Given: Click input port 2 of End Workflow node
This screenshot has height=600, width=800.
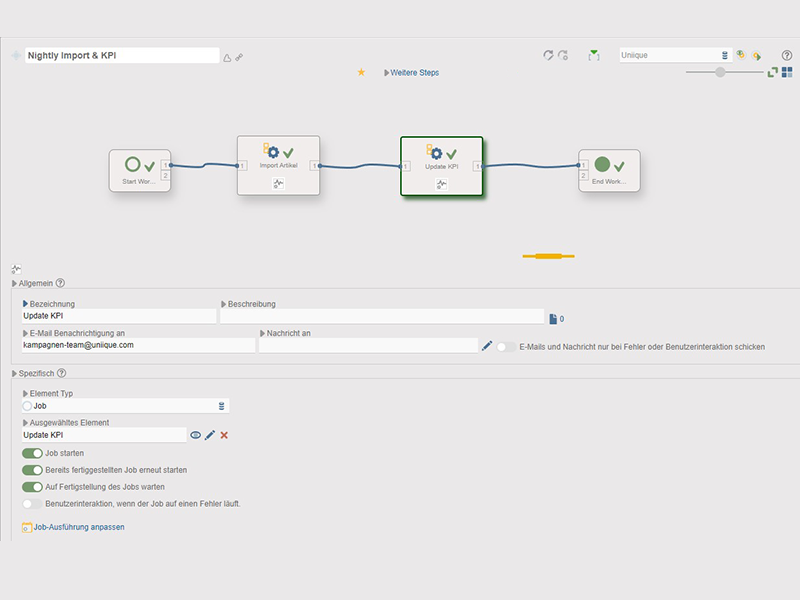Looking at the screenshot, I should pos(584,176).
